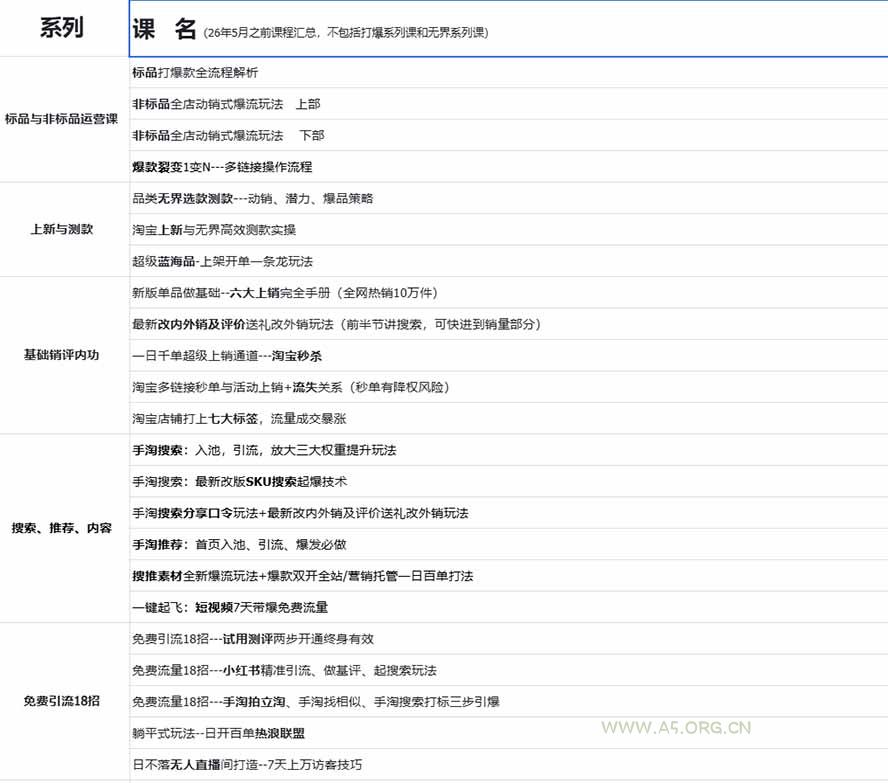888x783 pixels.
Task: Select 免费引流18招---试用测评 row
Action: click(x=509, y=639)
